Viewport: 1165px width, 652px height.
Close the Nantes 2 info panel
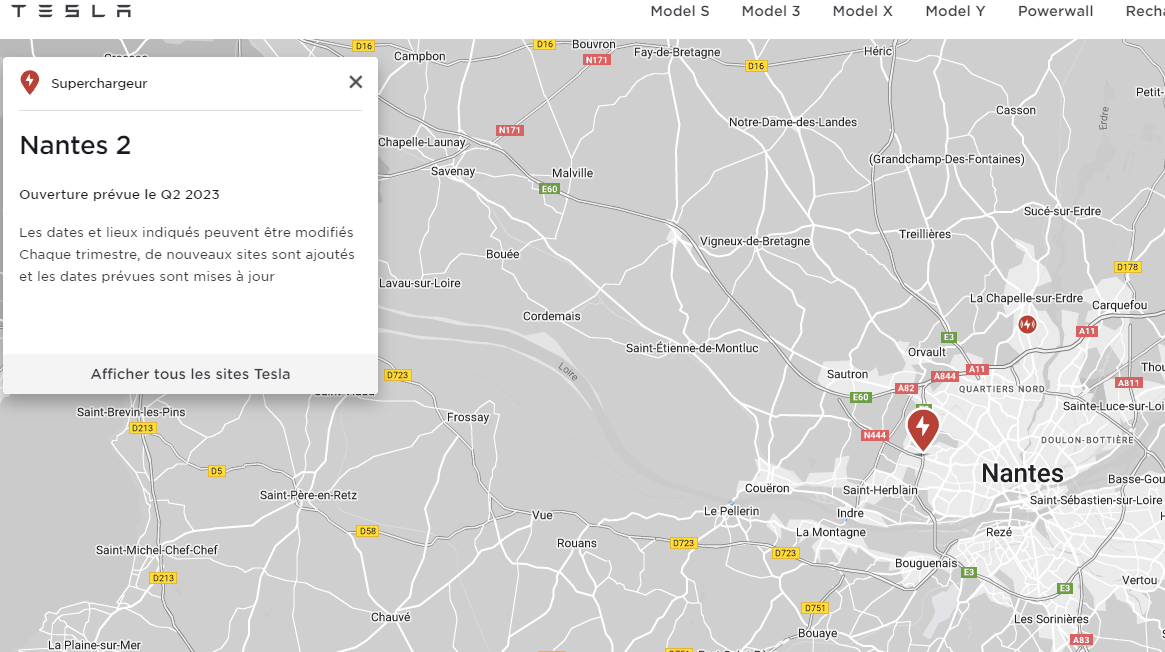coord(356,82)
